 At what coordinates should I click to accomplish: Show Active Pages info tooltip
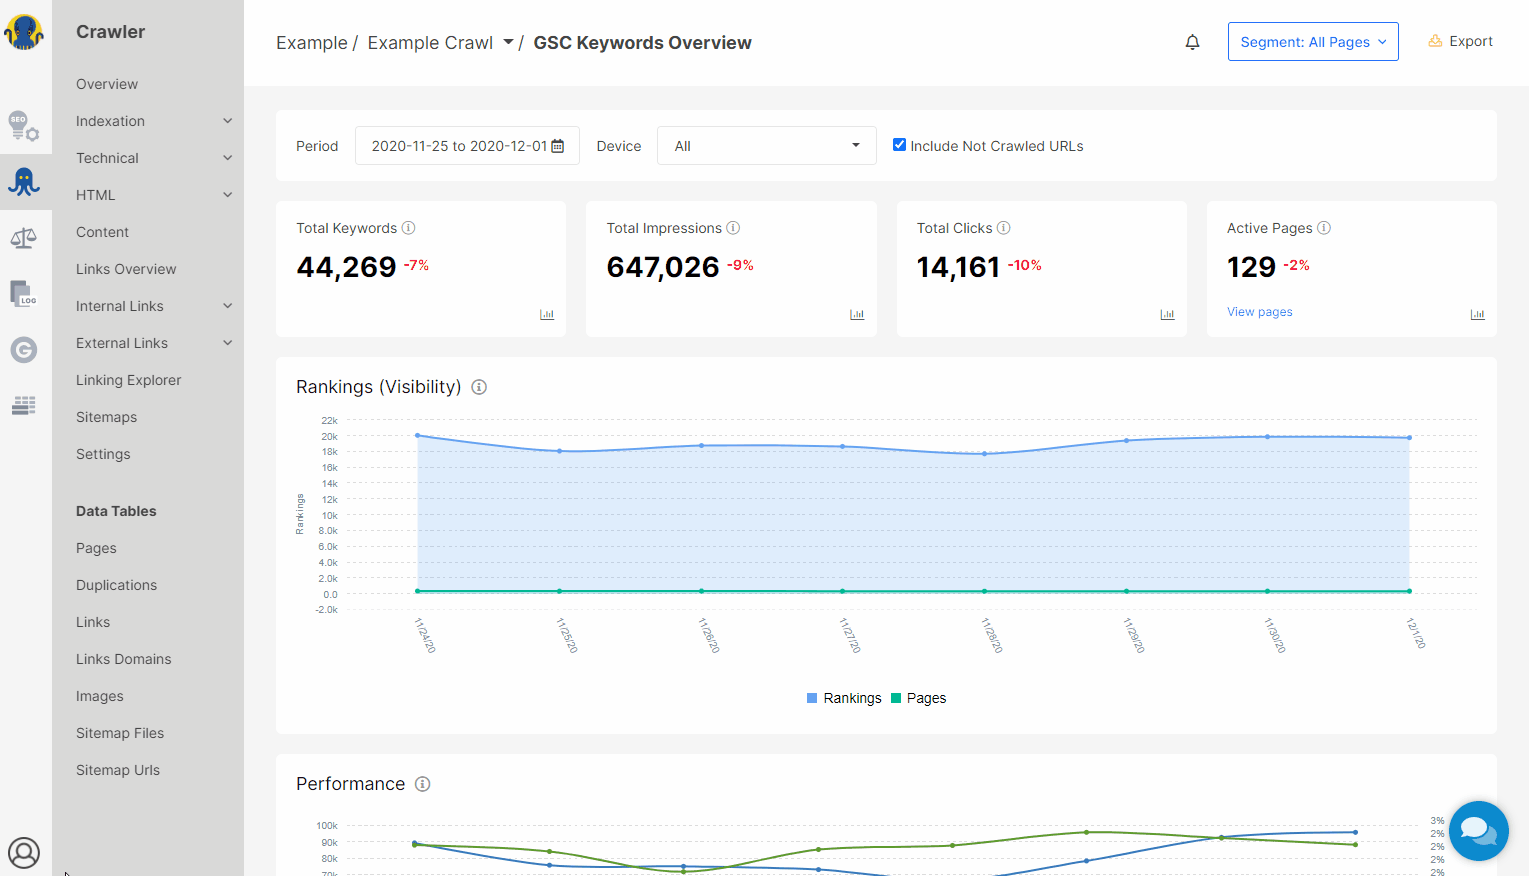coord(1324,228)
